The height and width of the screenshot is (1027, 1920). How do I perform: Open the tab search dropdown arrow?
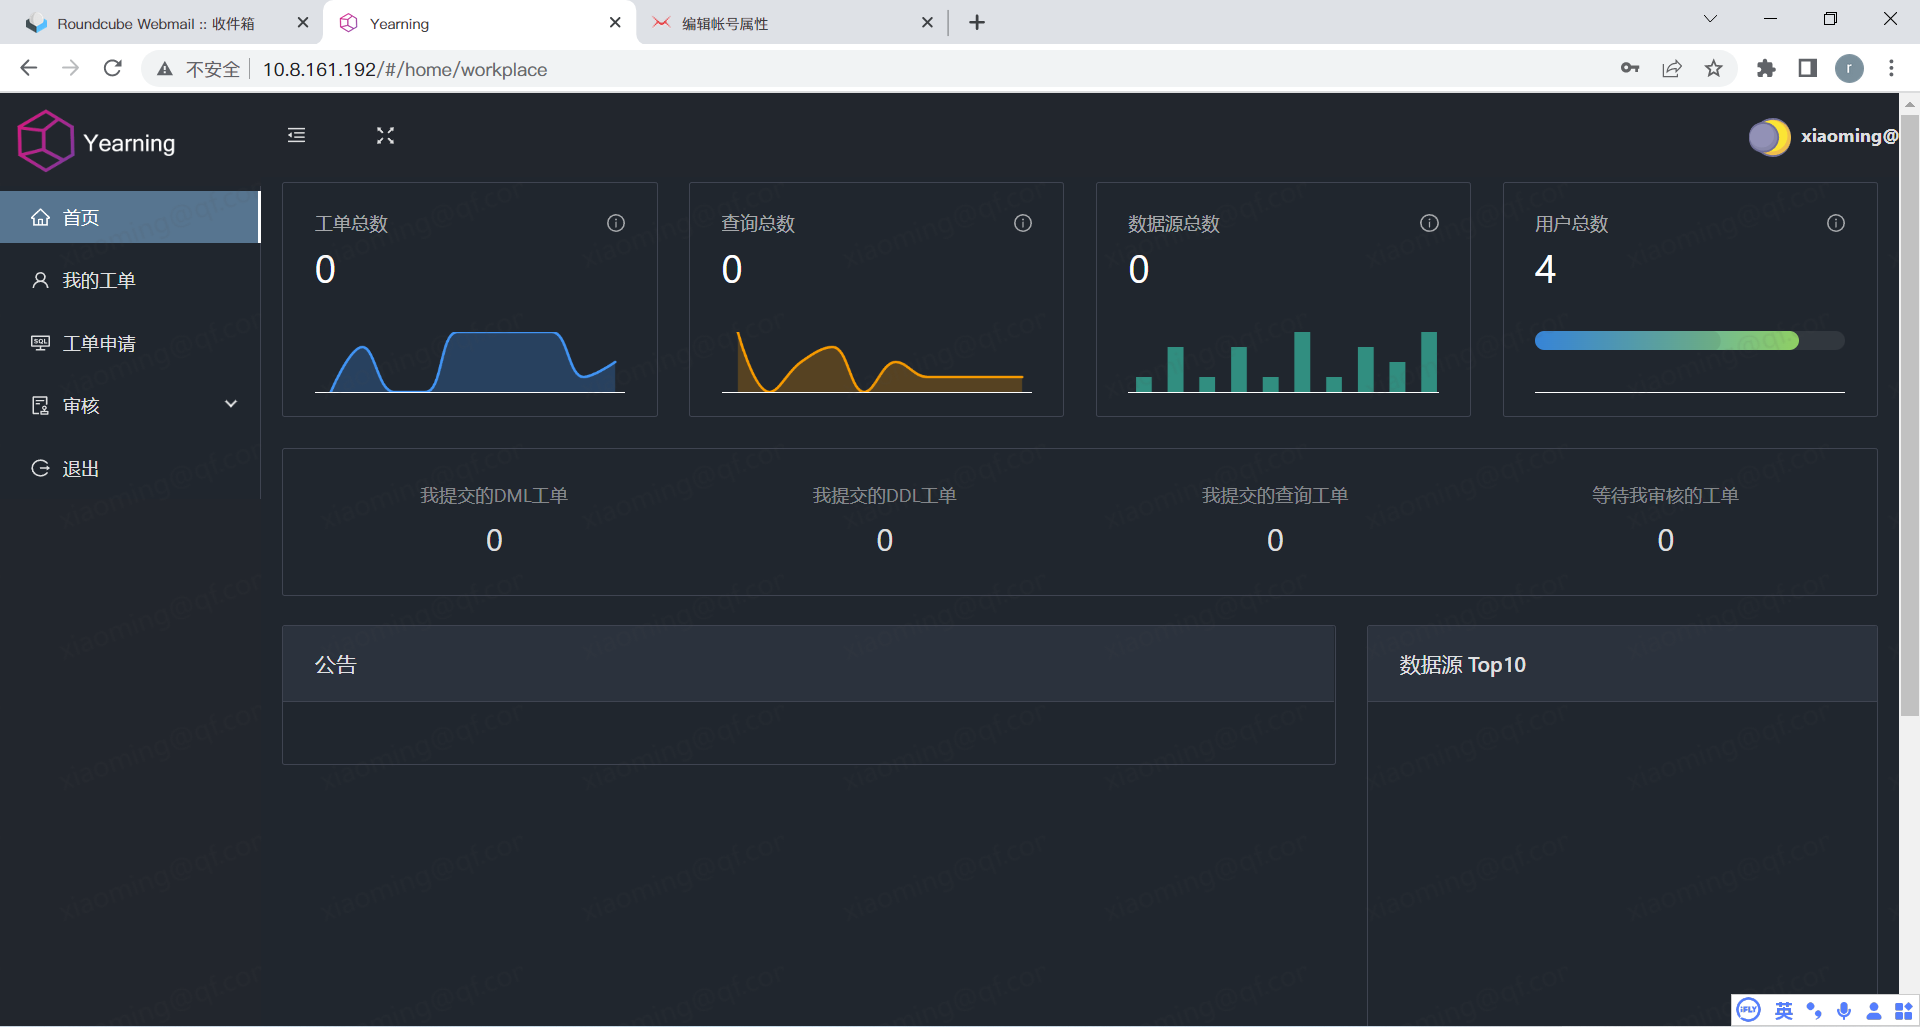point(1710,19)
